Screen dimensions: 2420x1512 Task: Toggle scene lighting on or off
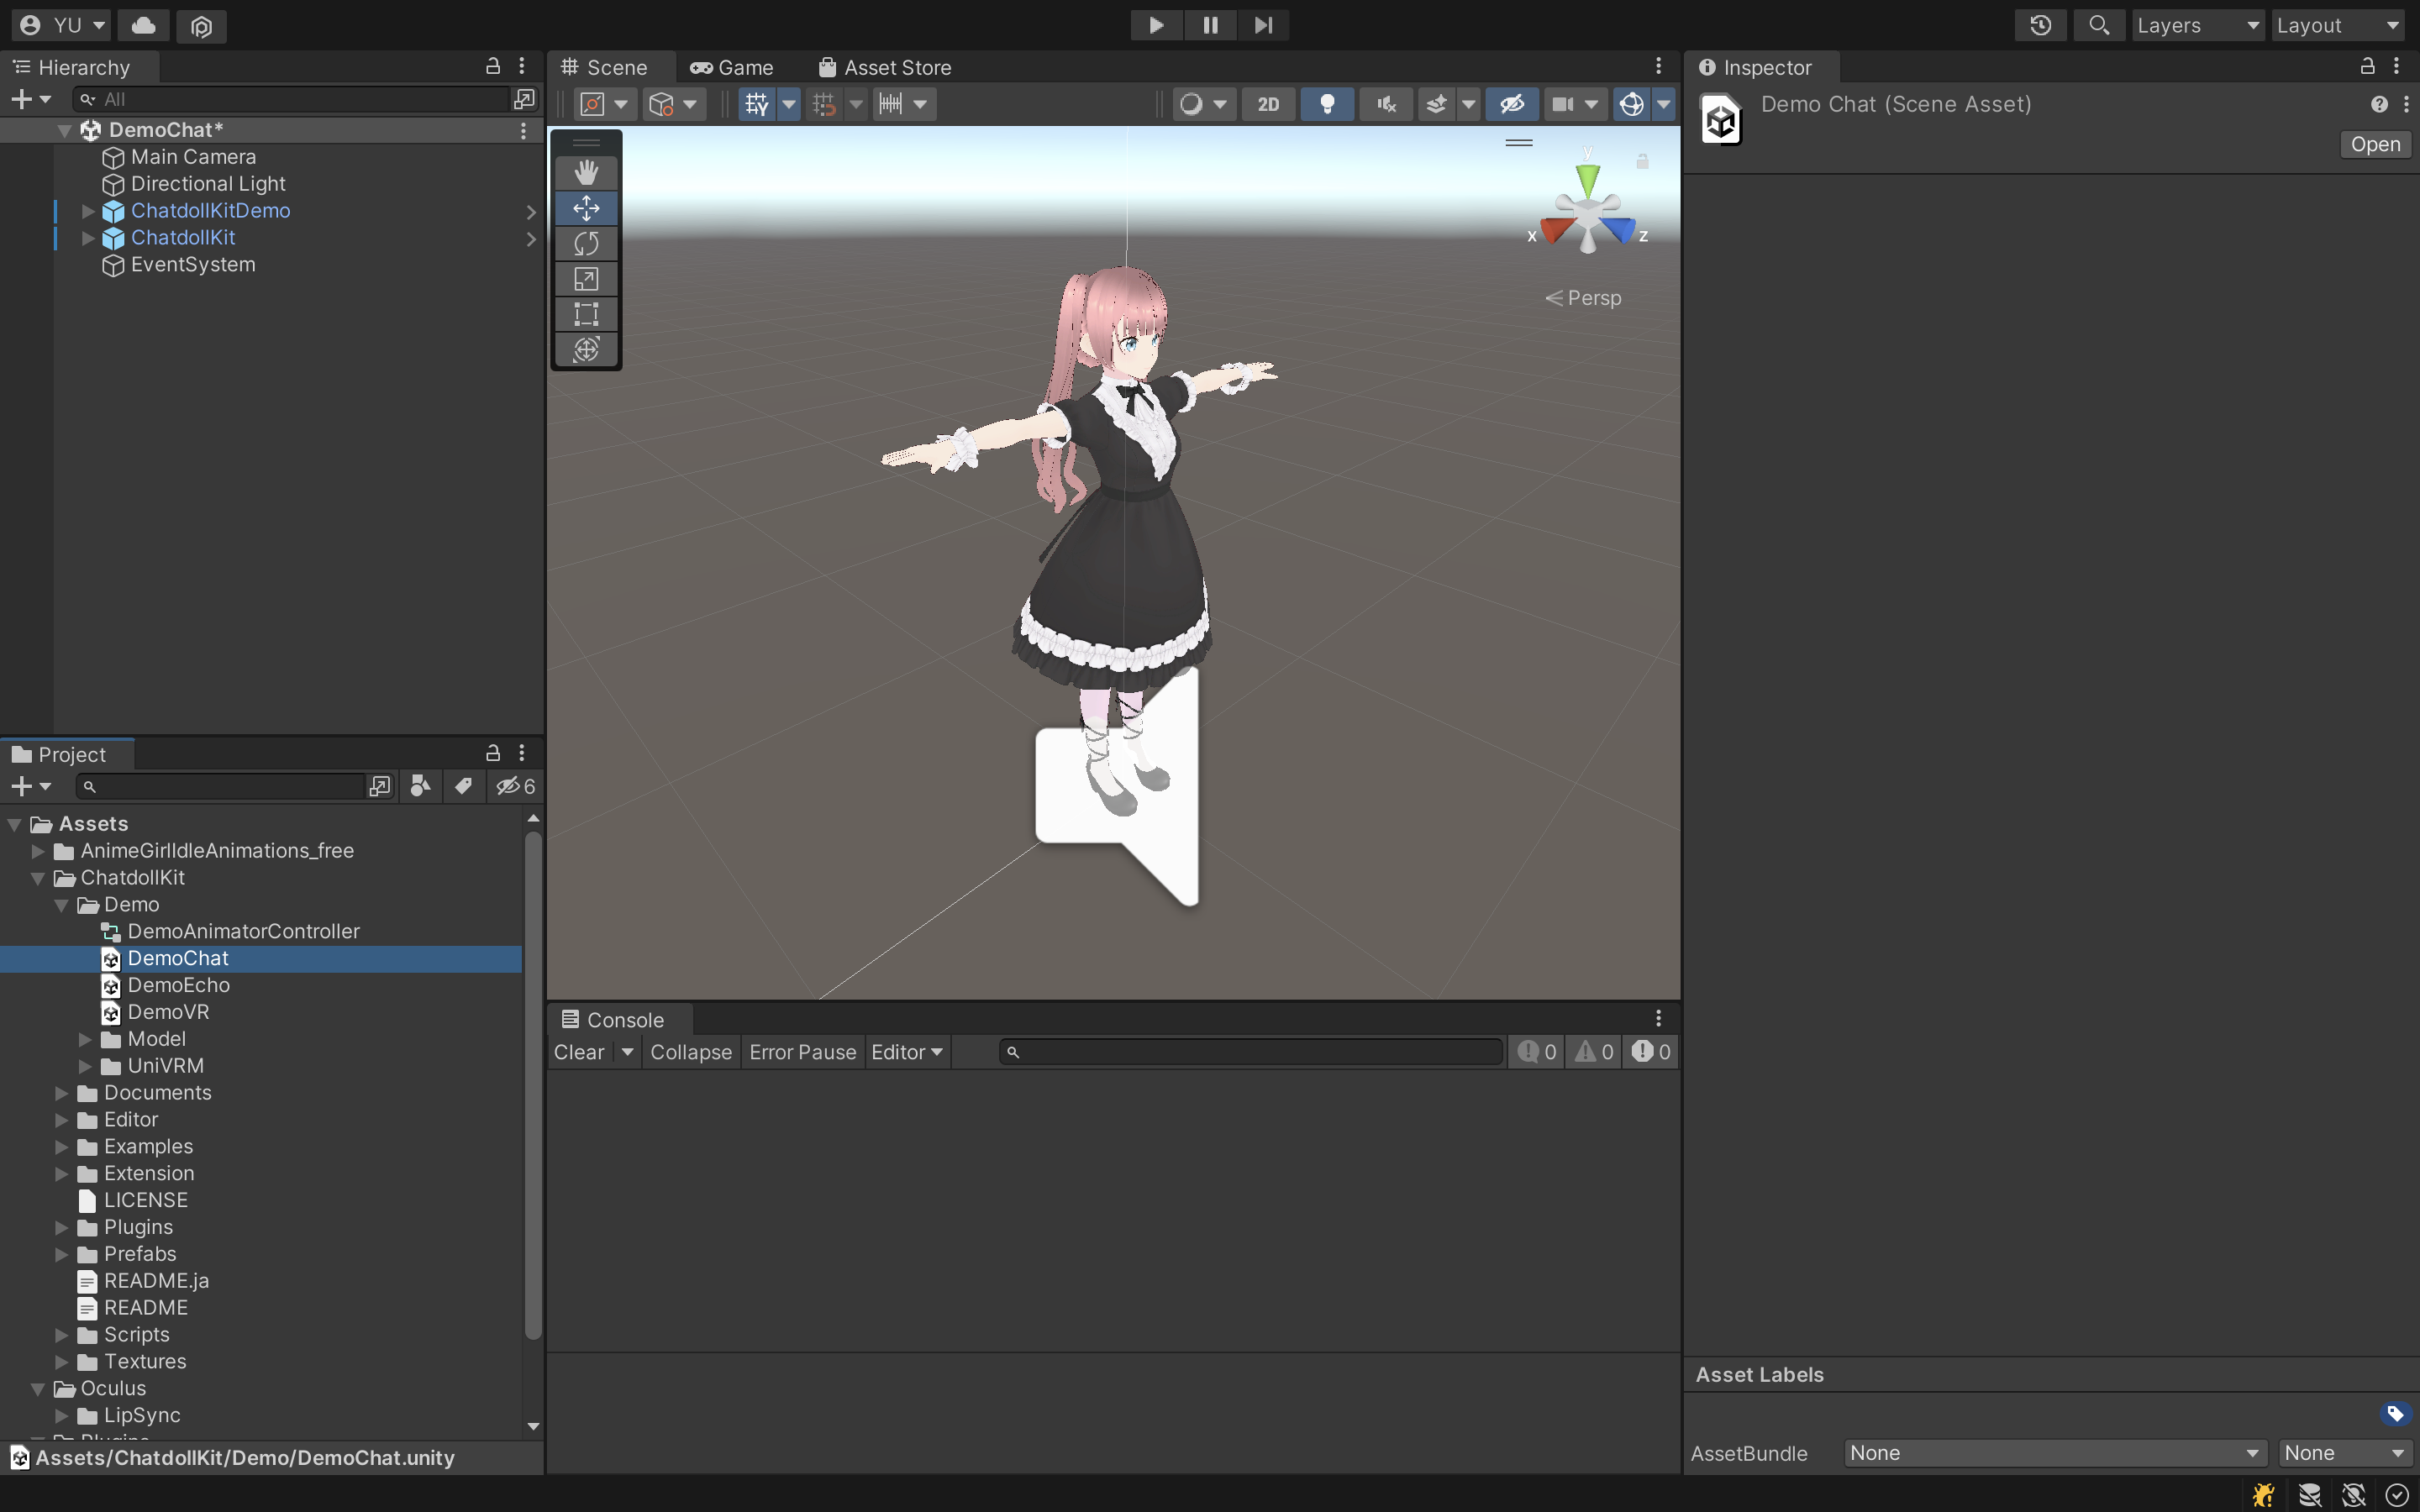coord(1327,104)
